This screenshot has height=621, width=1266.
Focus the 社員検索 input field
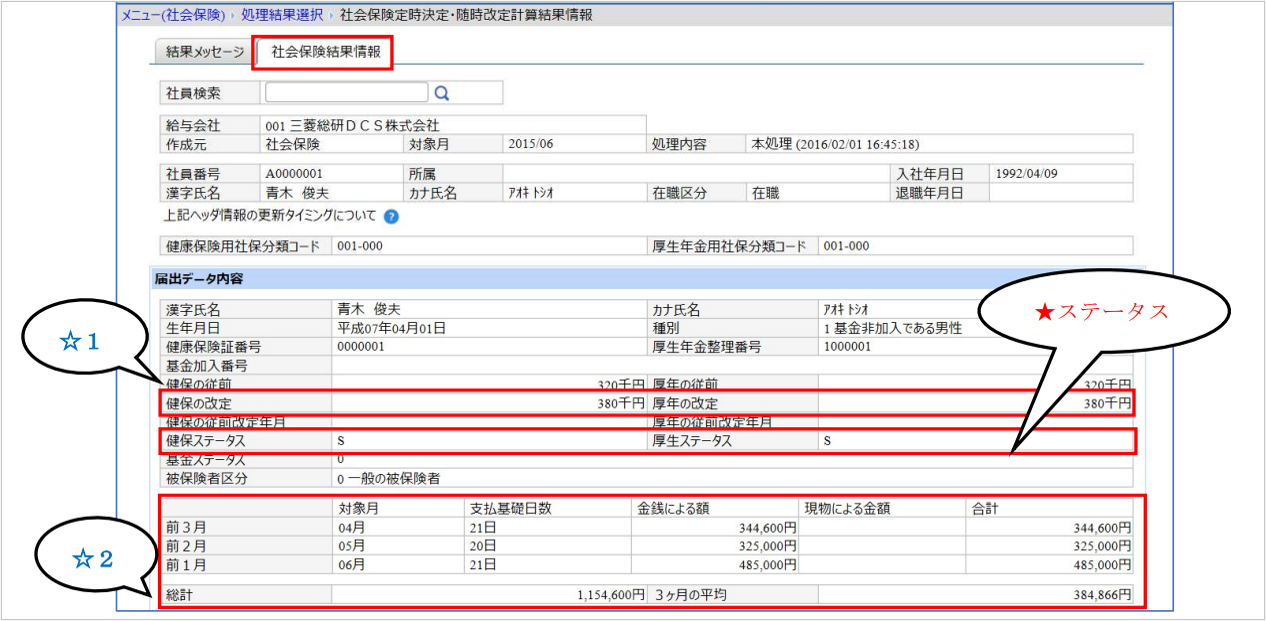tap(346, 93)
